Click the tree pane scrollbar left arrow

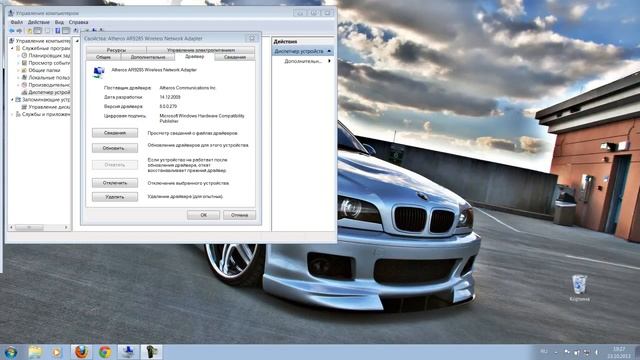(x=11, y=227)
